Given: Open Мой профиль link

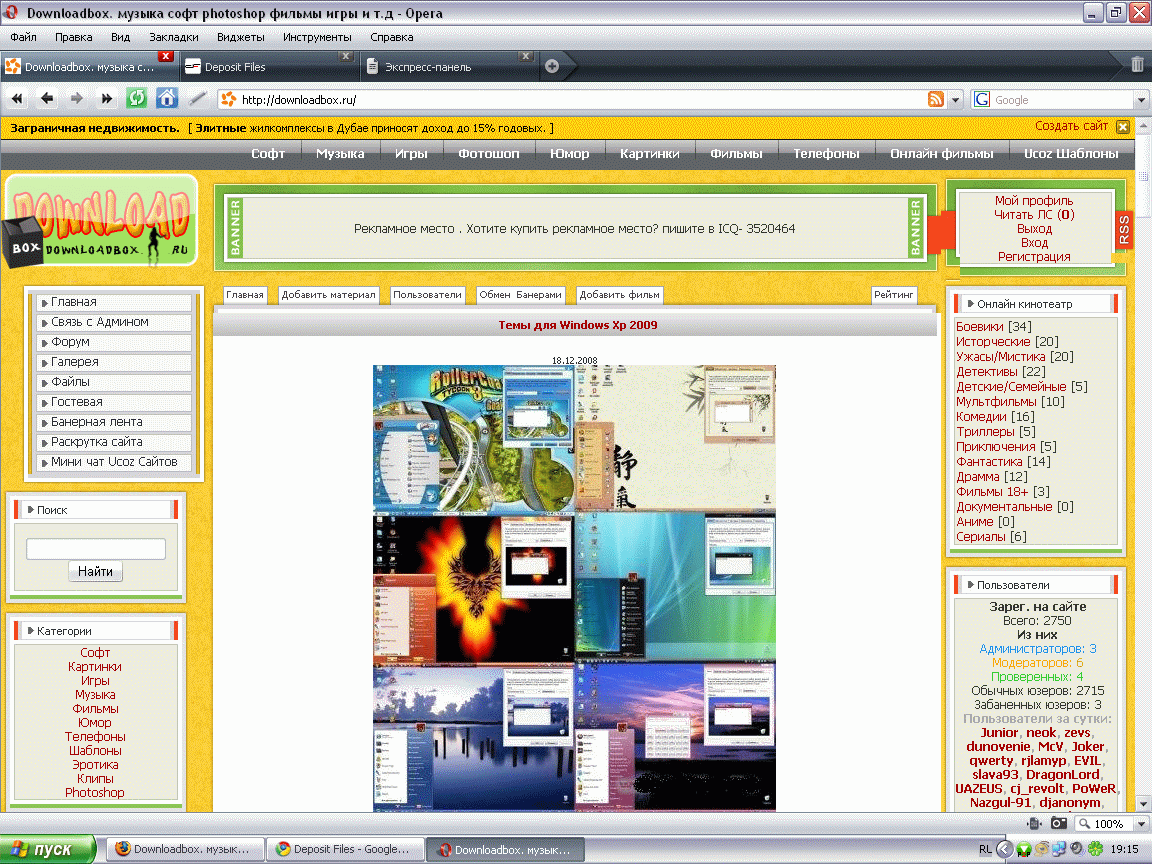Looking at the screenshot, I should 1034,201.
